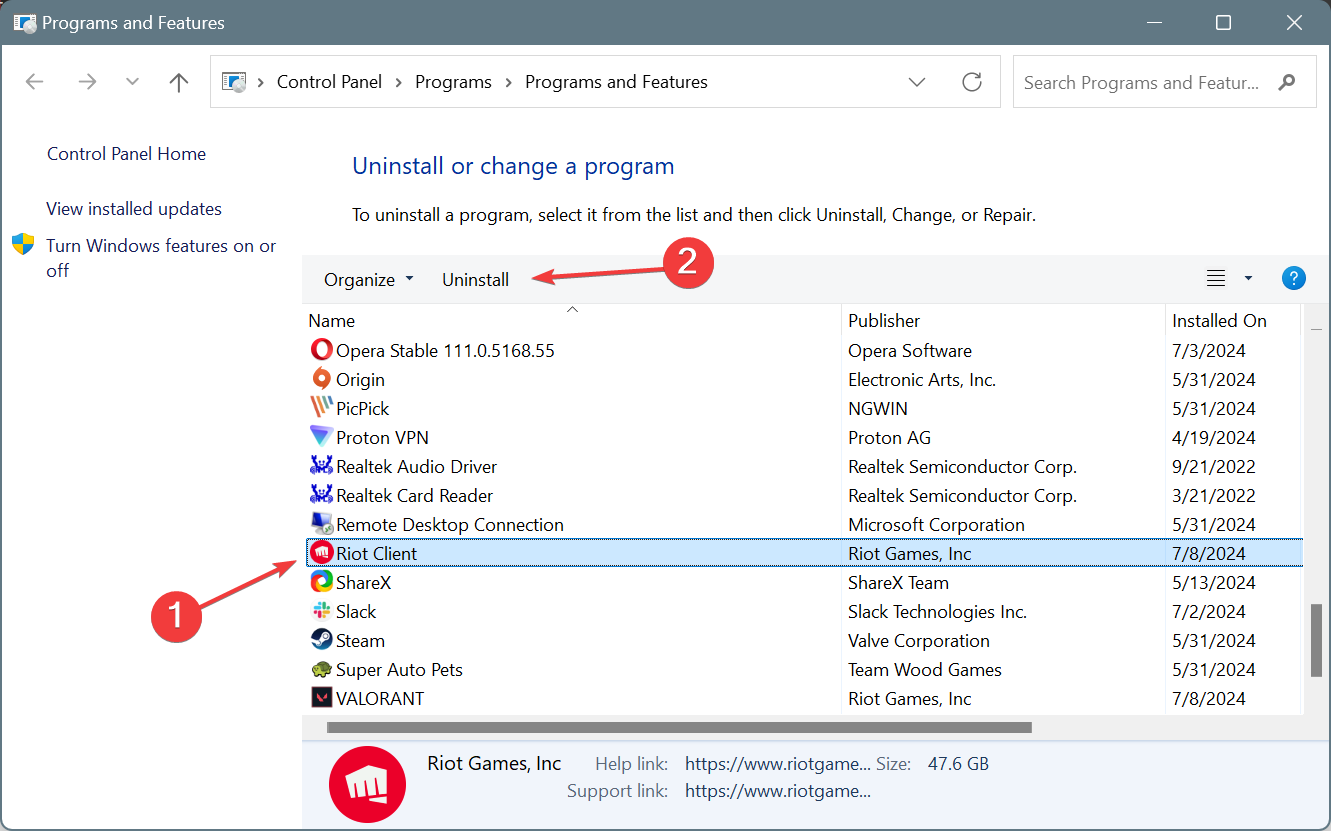Open Control Panel Home link
Viewport: 1331px width, 831px height.
[126, 154]
